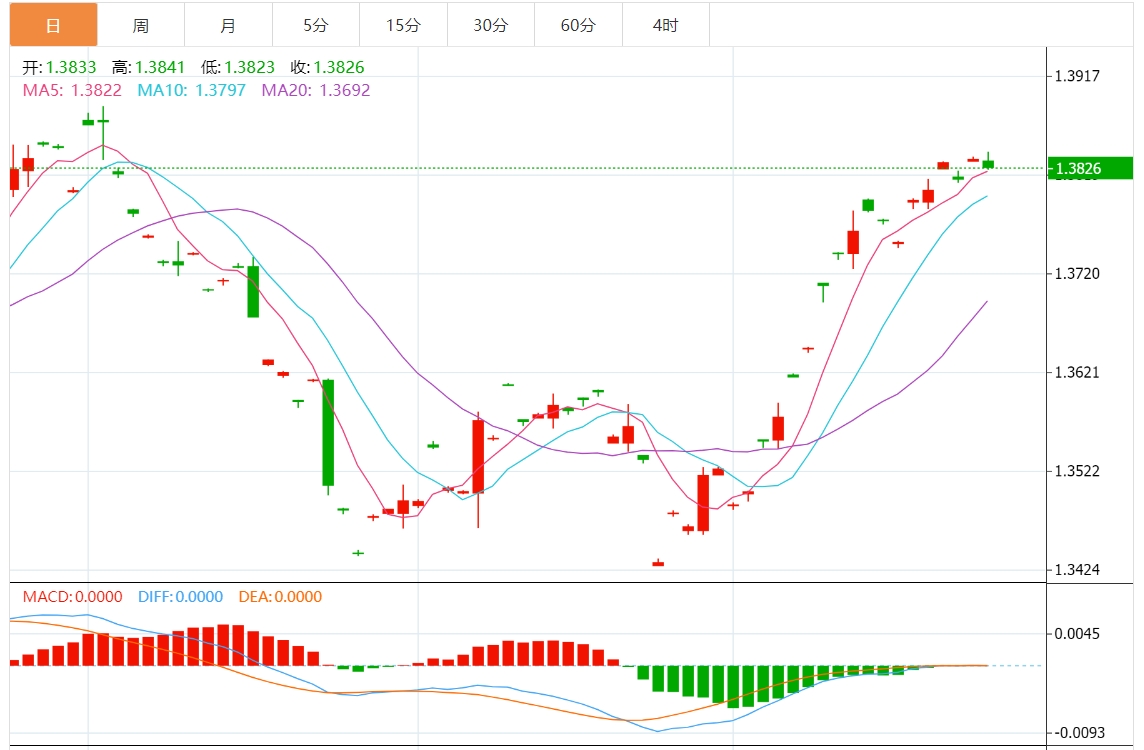Click the MA10 legend label
Viewport: 1144px width, 750px height.
click(191, 90)
